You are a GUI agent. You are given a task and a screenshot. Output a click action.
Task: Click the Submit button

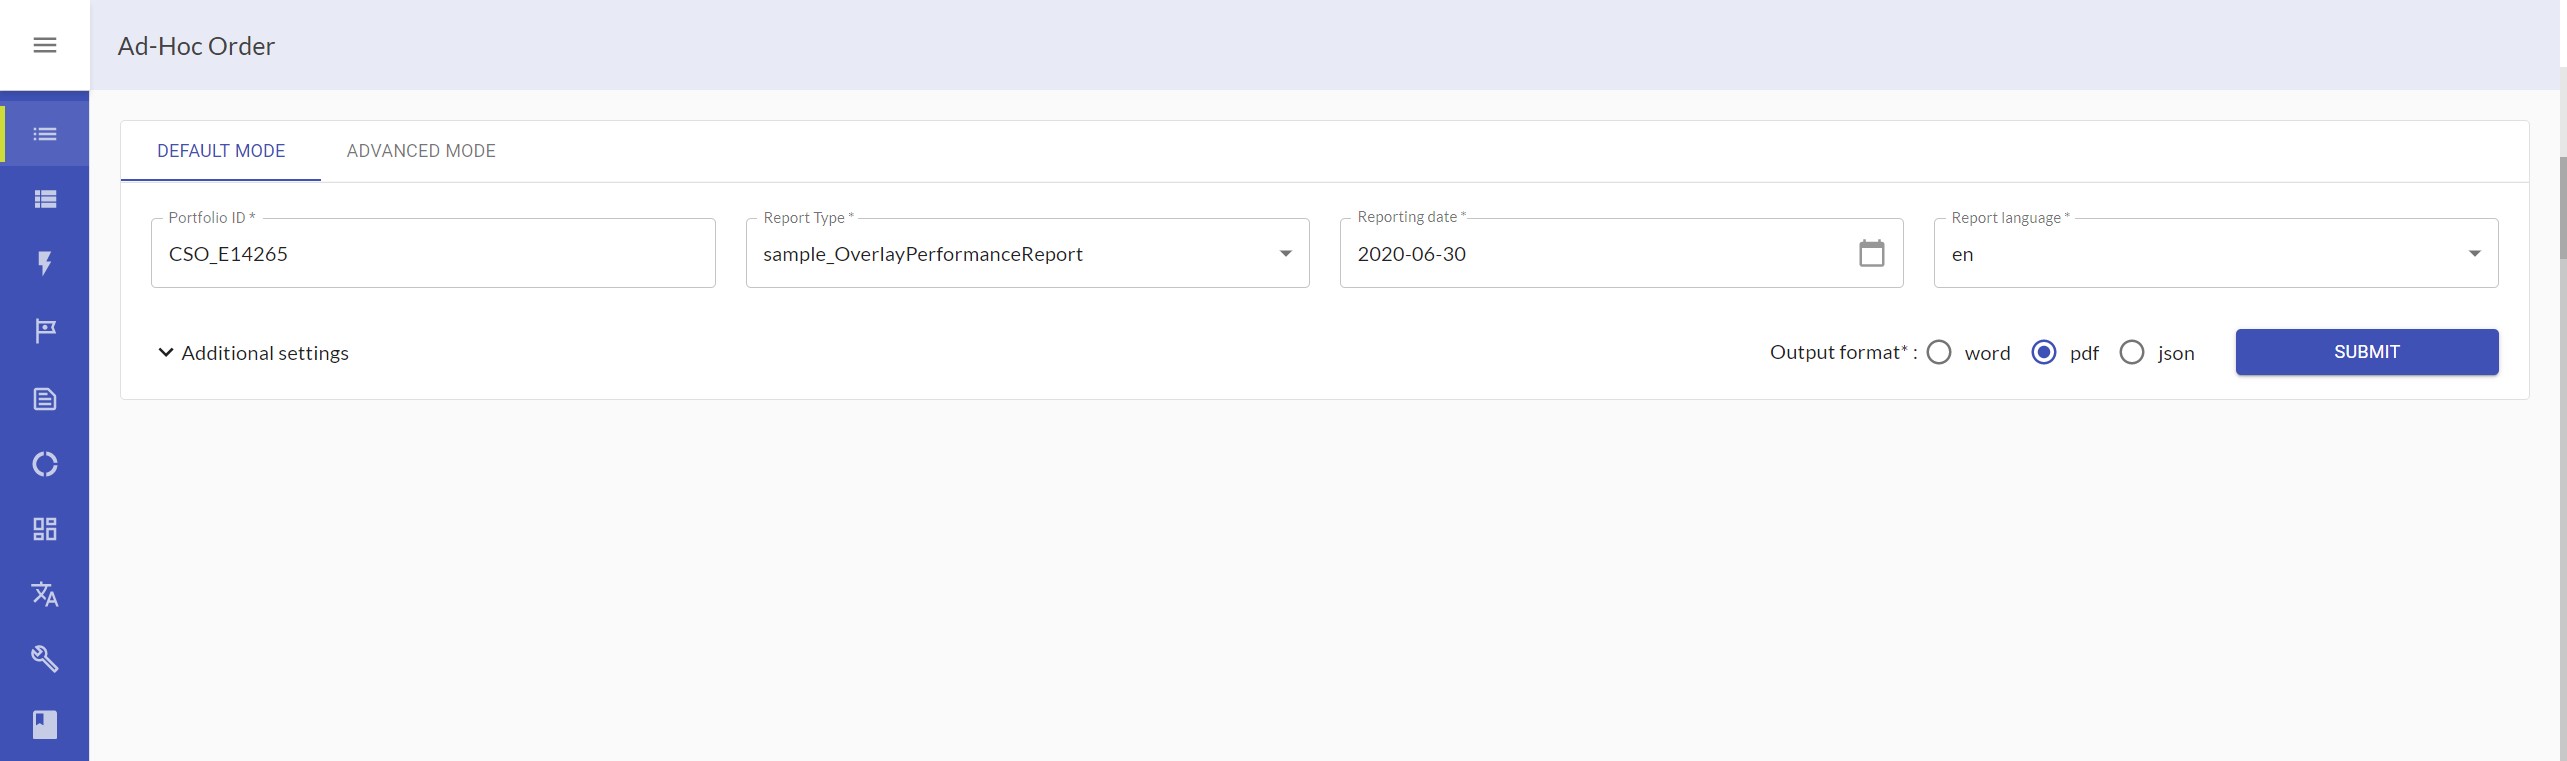2366,352
